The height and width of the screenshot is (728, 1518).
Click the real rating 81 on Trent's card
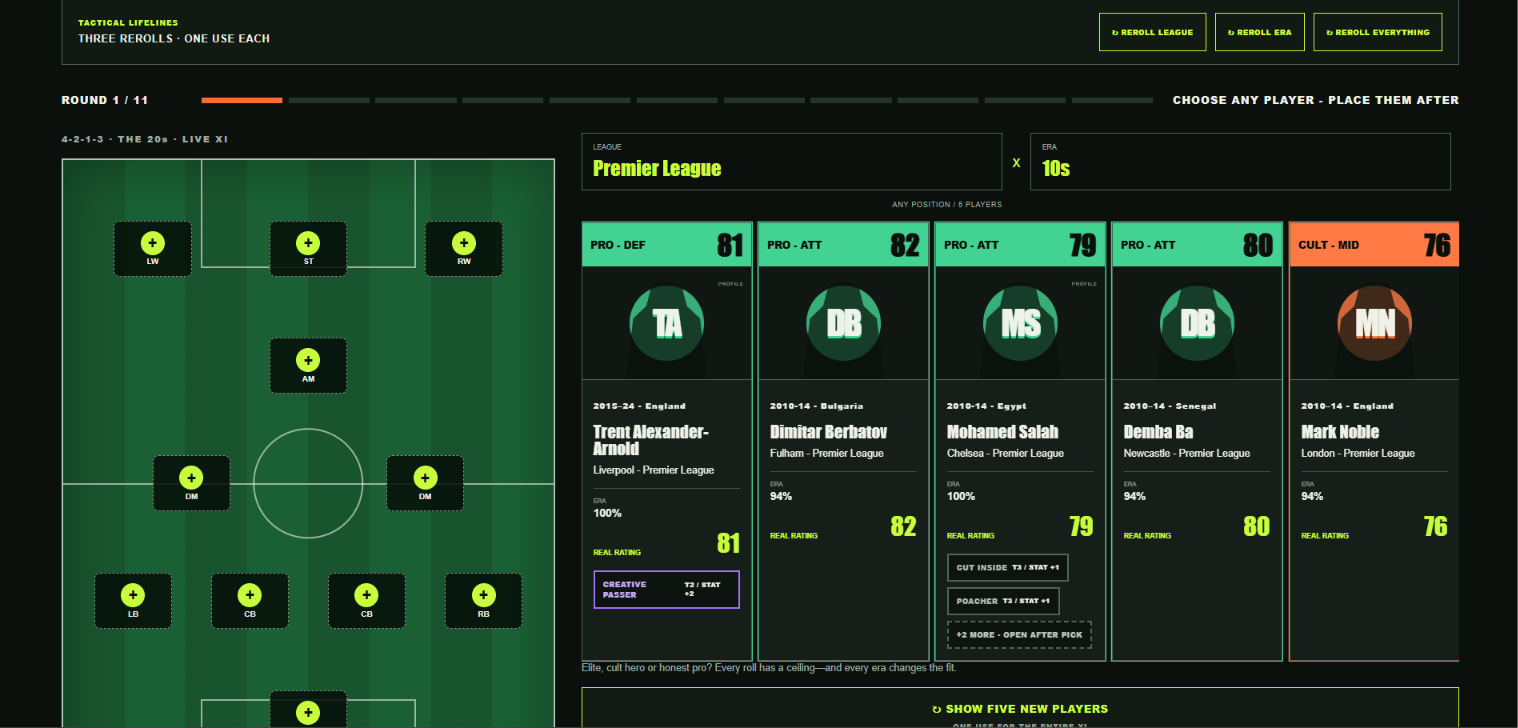pyautogui.click(x=728, y=543)
